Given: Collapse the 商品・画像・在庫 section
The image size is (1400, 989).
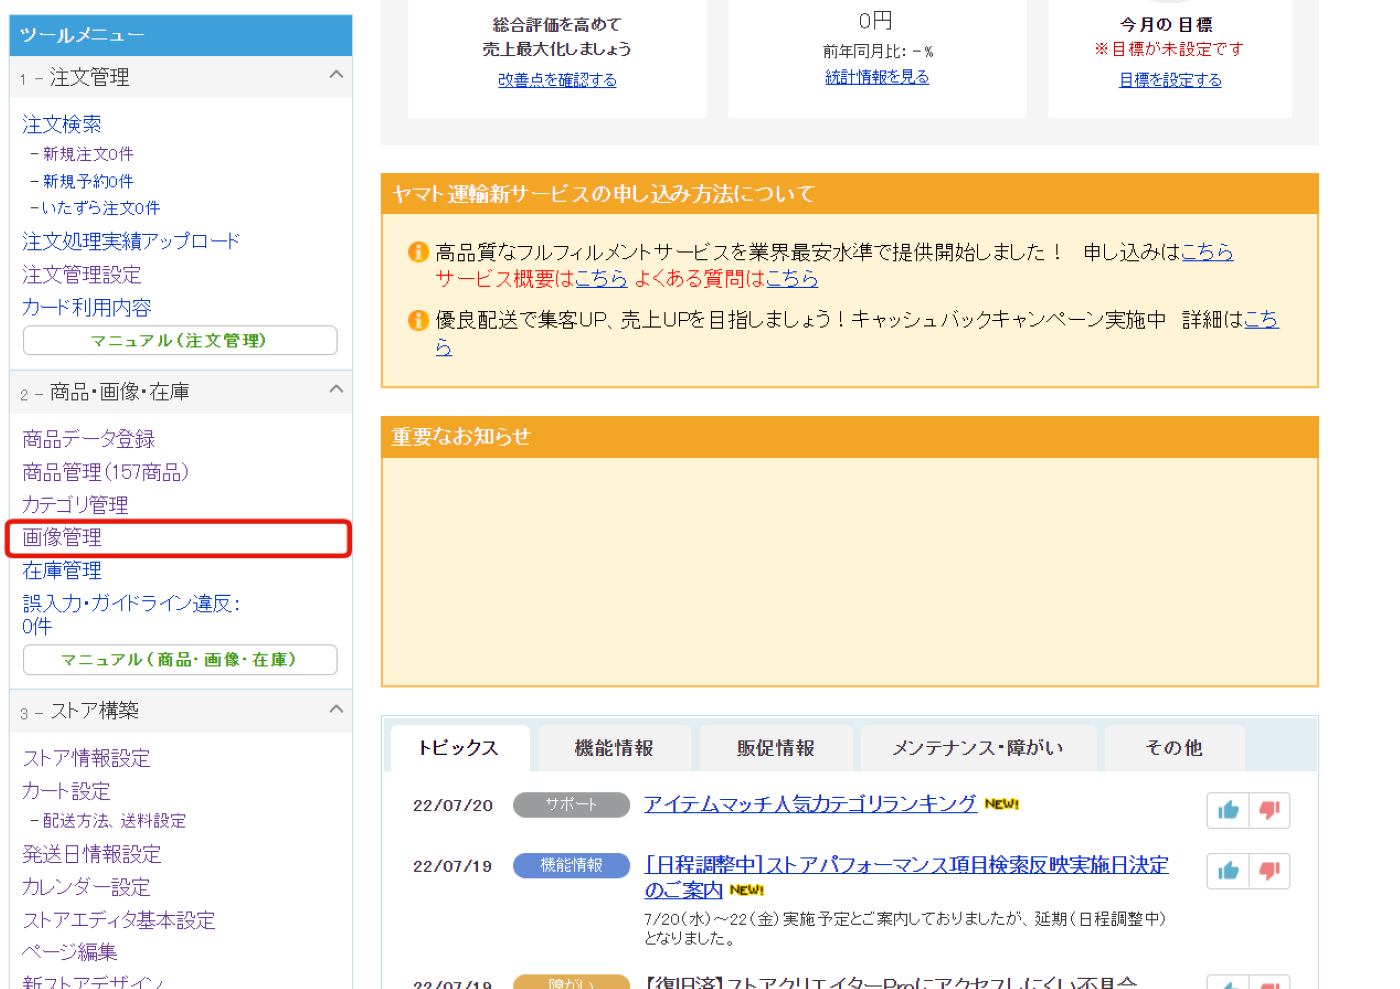Looking at the screenshot, I should coord(336,390).
